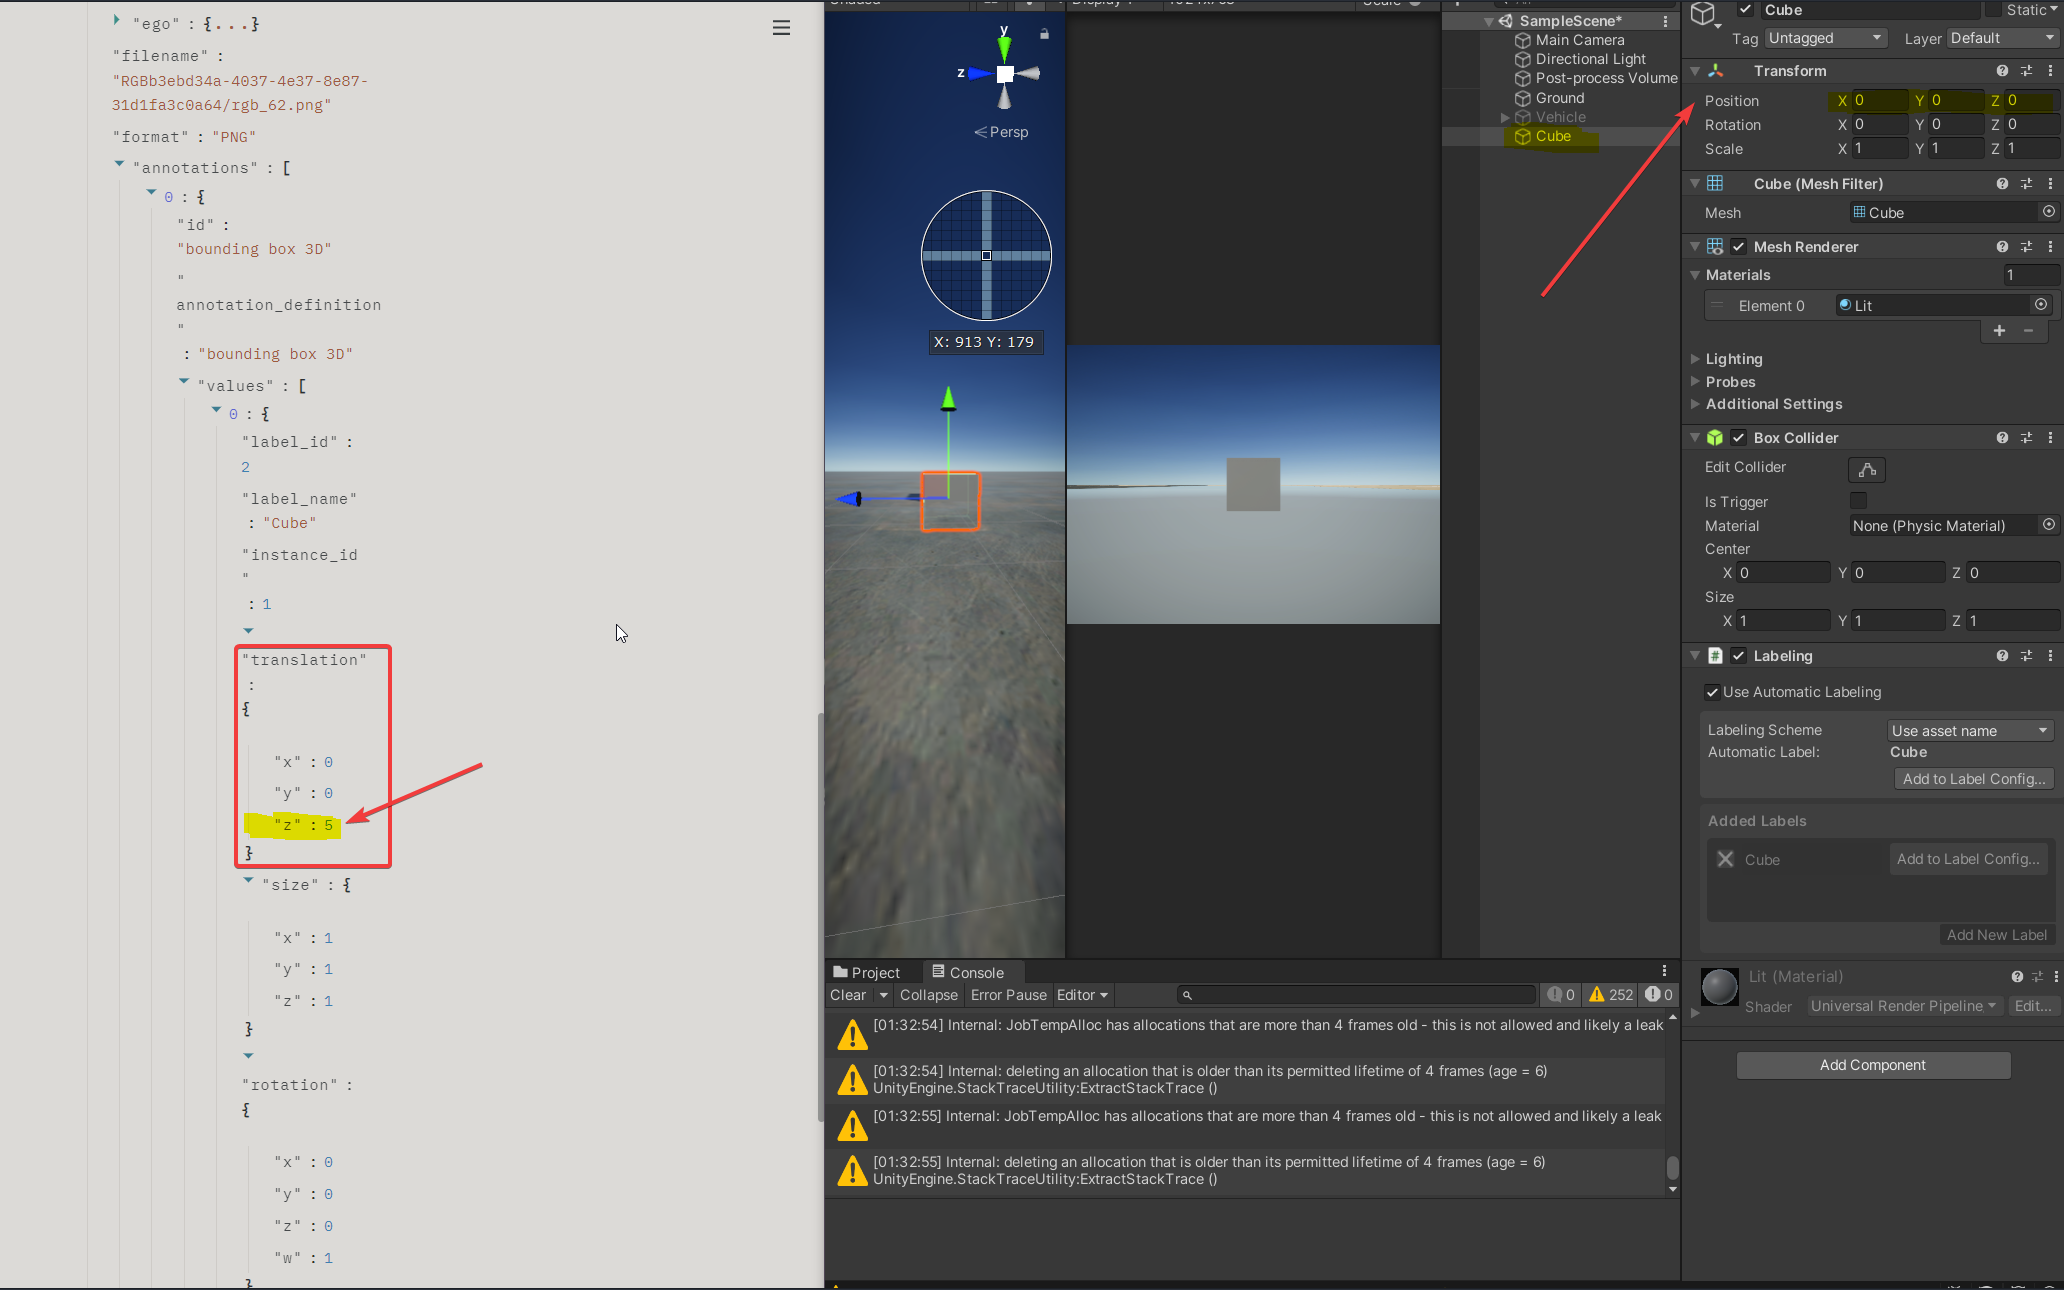The image size is (2064, 1290).
Task: Select the Console tab
Action: [968, 971]
